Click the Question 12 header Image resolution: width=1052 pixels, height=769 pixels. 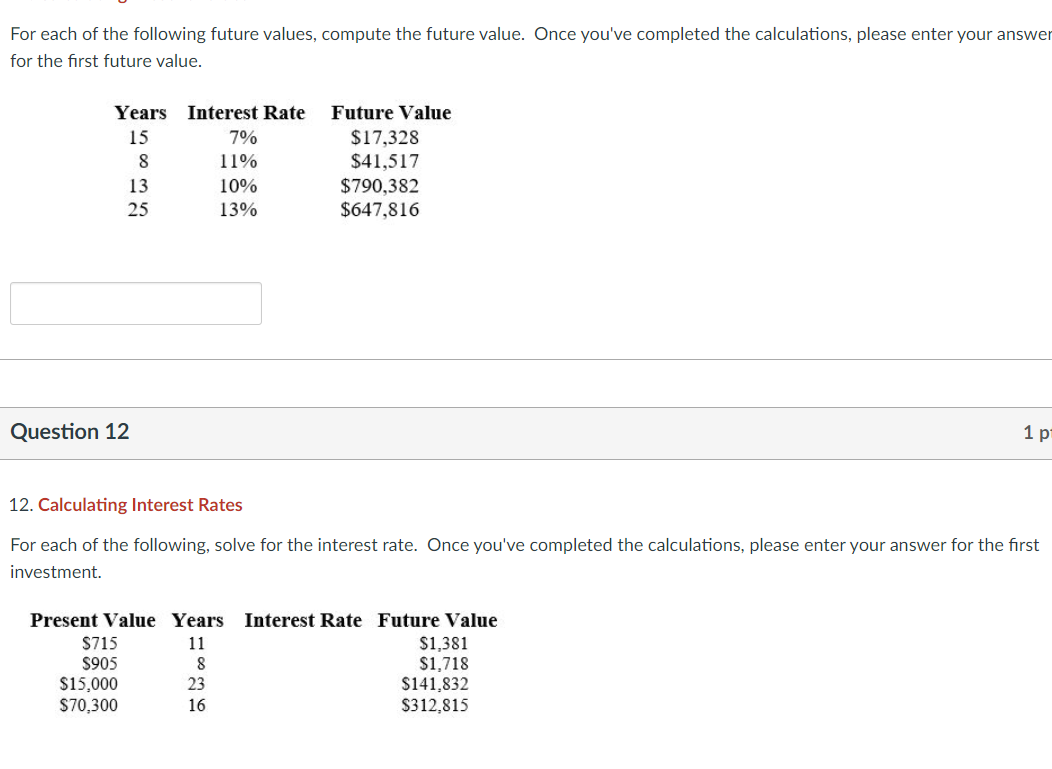[x=69, y=431]
